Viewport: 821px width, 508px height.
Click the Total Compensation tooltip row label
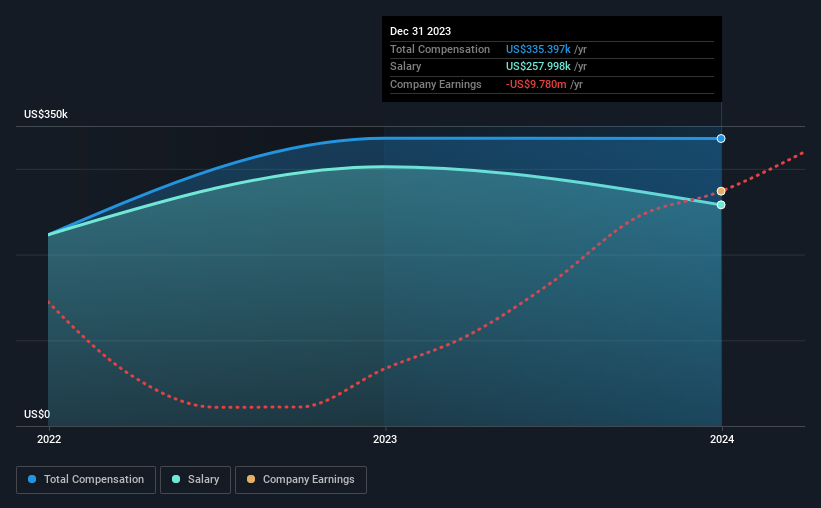coord(440,49)
